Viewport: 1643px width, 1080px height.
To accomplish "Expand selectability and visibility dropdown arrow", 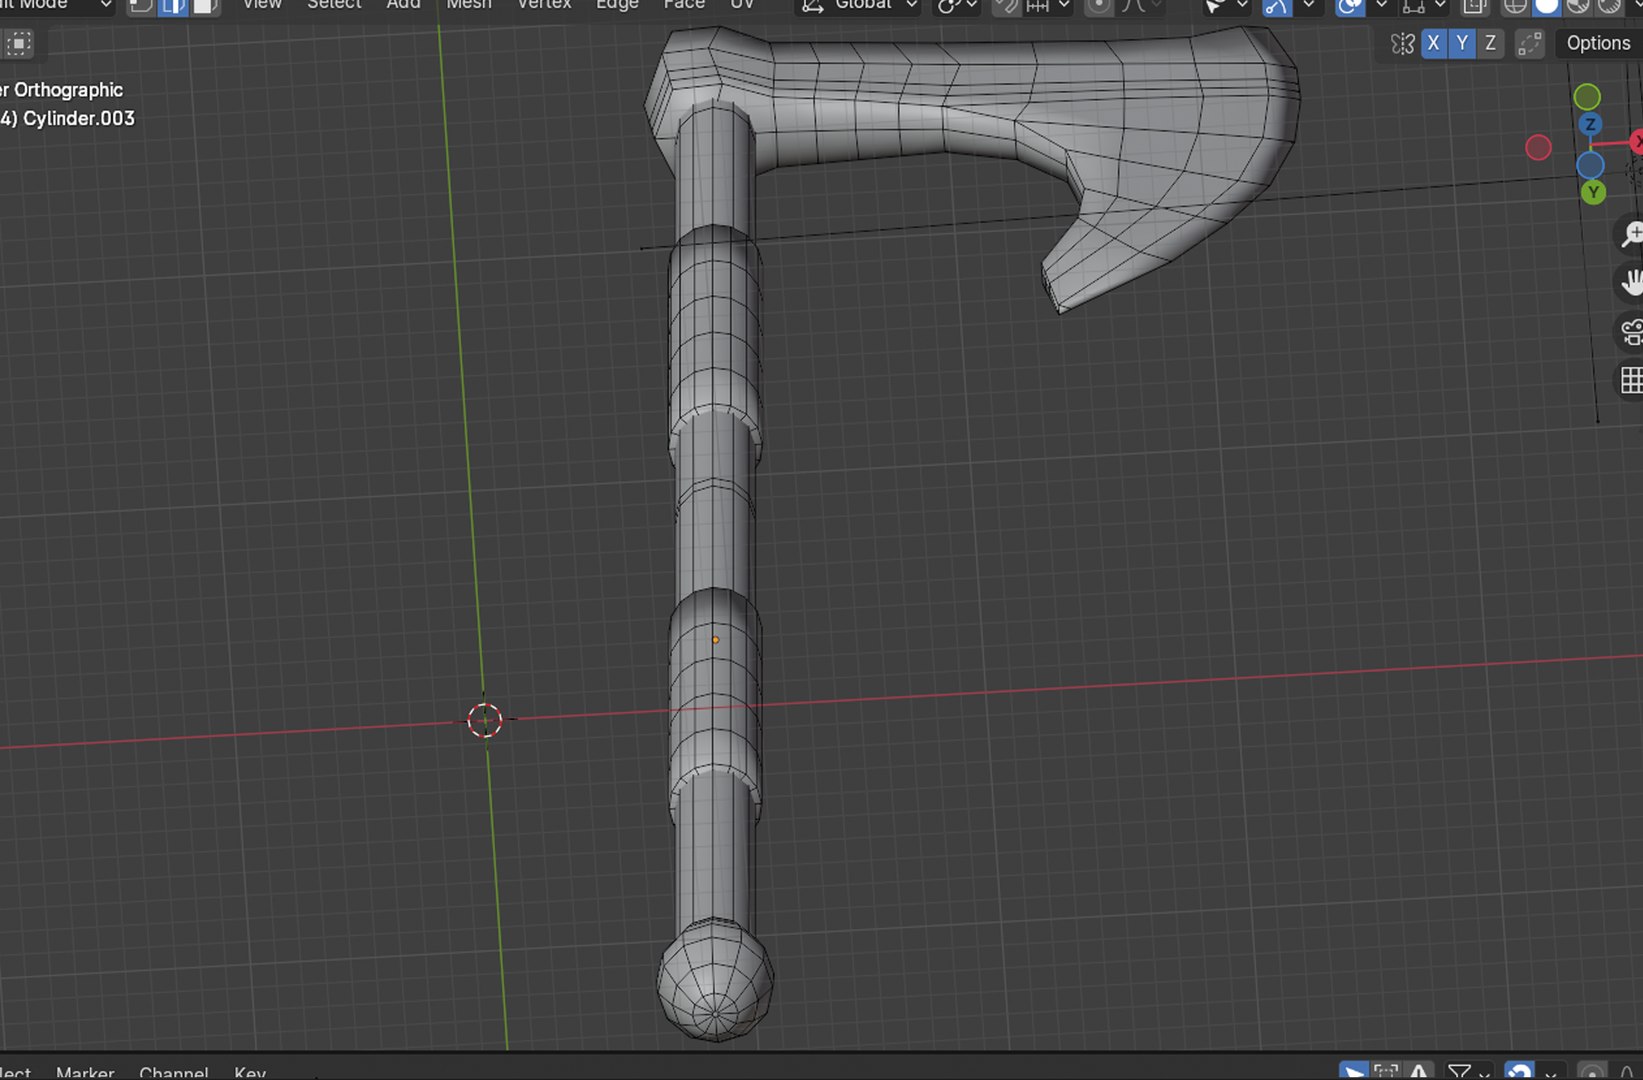I will click(x=1242, y=5).
